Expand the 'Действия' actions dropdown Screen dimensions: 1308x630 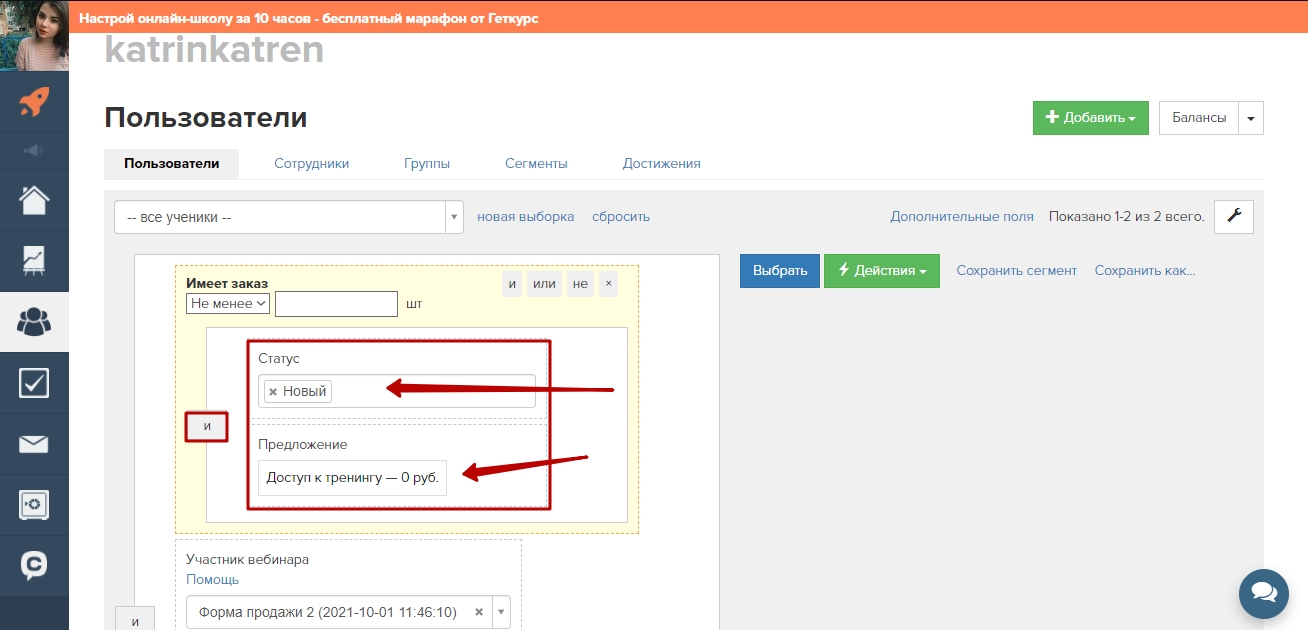pyautogui.click(x=881, y=271)
